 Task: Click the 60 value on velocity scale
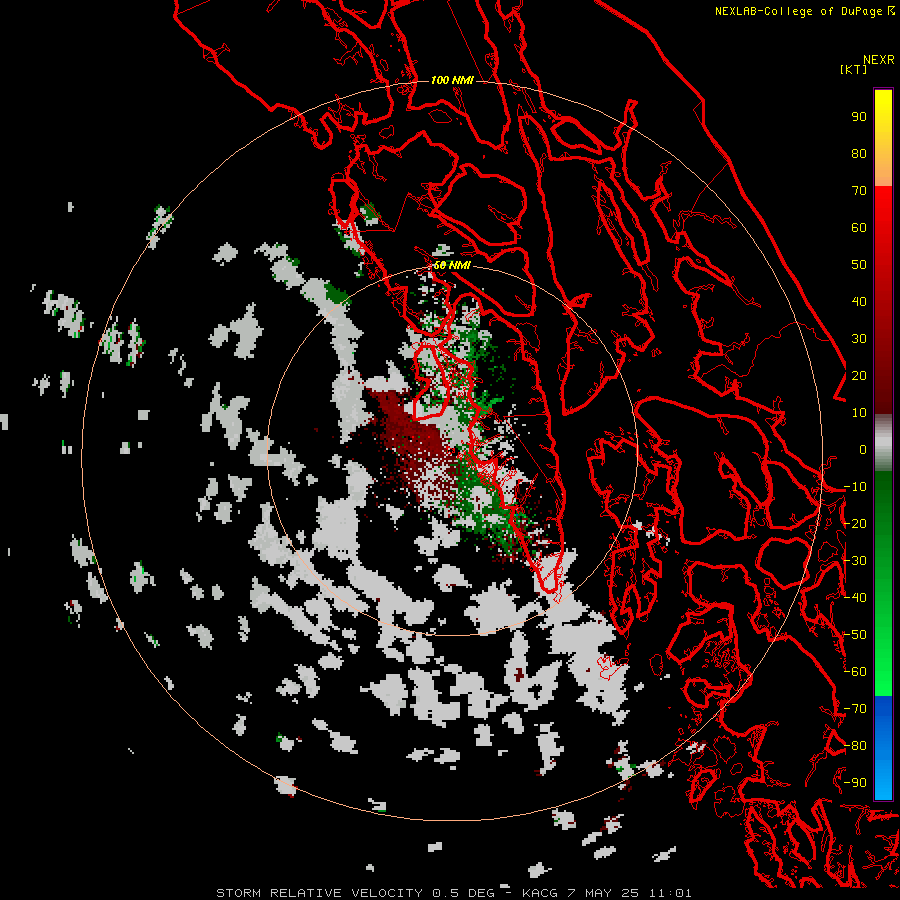point(859,227)
